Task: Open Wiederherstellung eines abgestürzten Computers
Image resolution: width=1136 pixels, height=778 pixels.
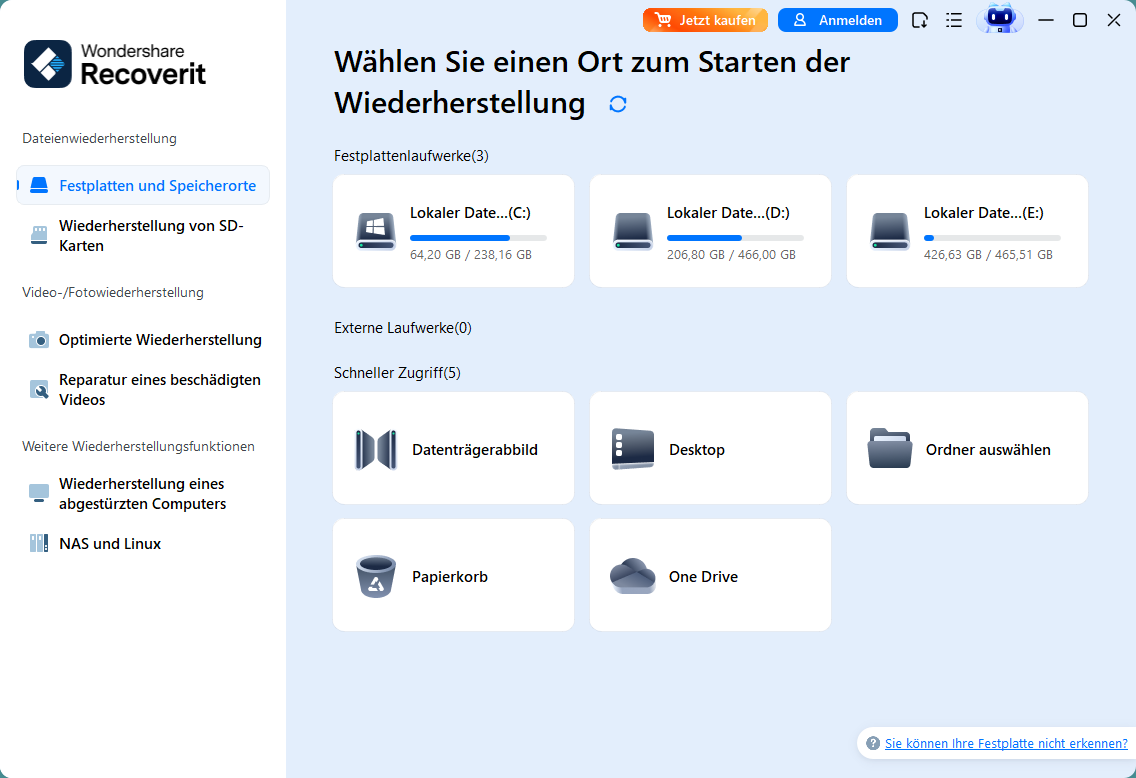Action: click(x=143, y=493)
